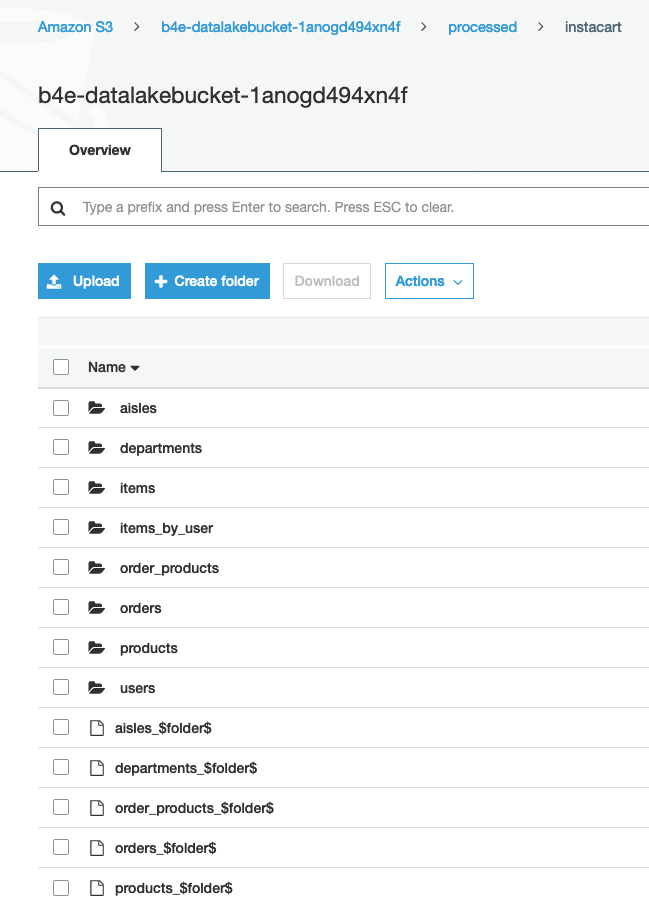
Task: Open the aisles_$folder$ file name
Action: point(163,728)
